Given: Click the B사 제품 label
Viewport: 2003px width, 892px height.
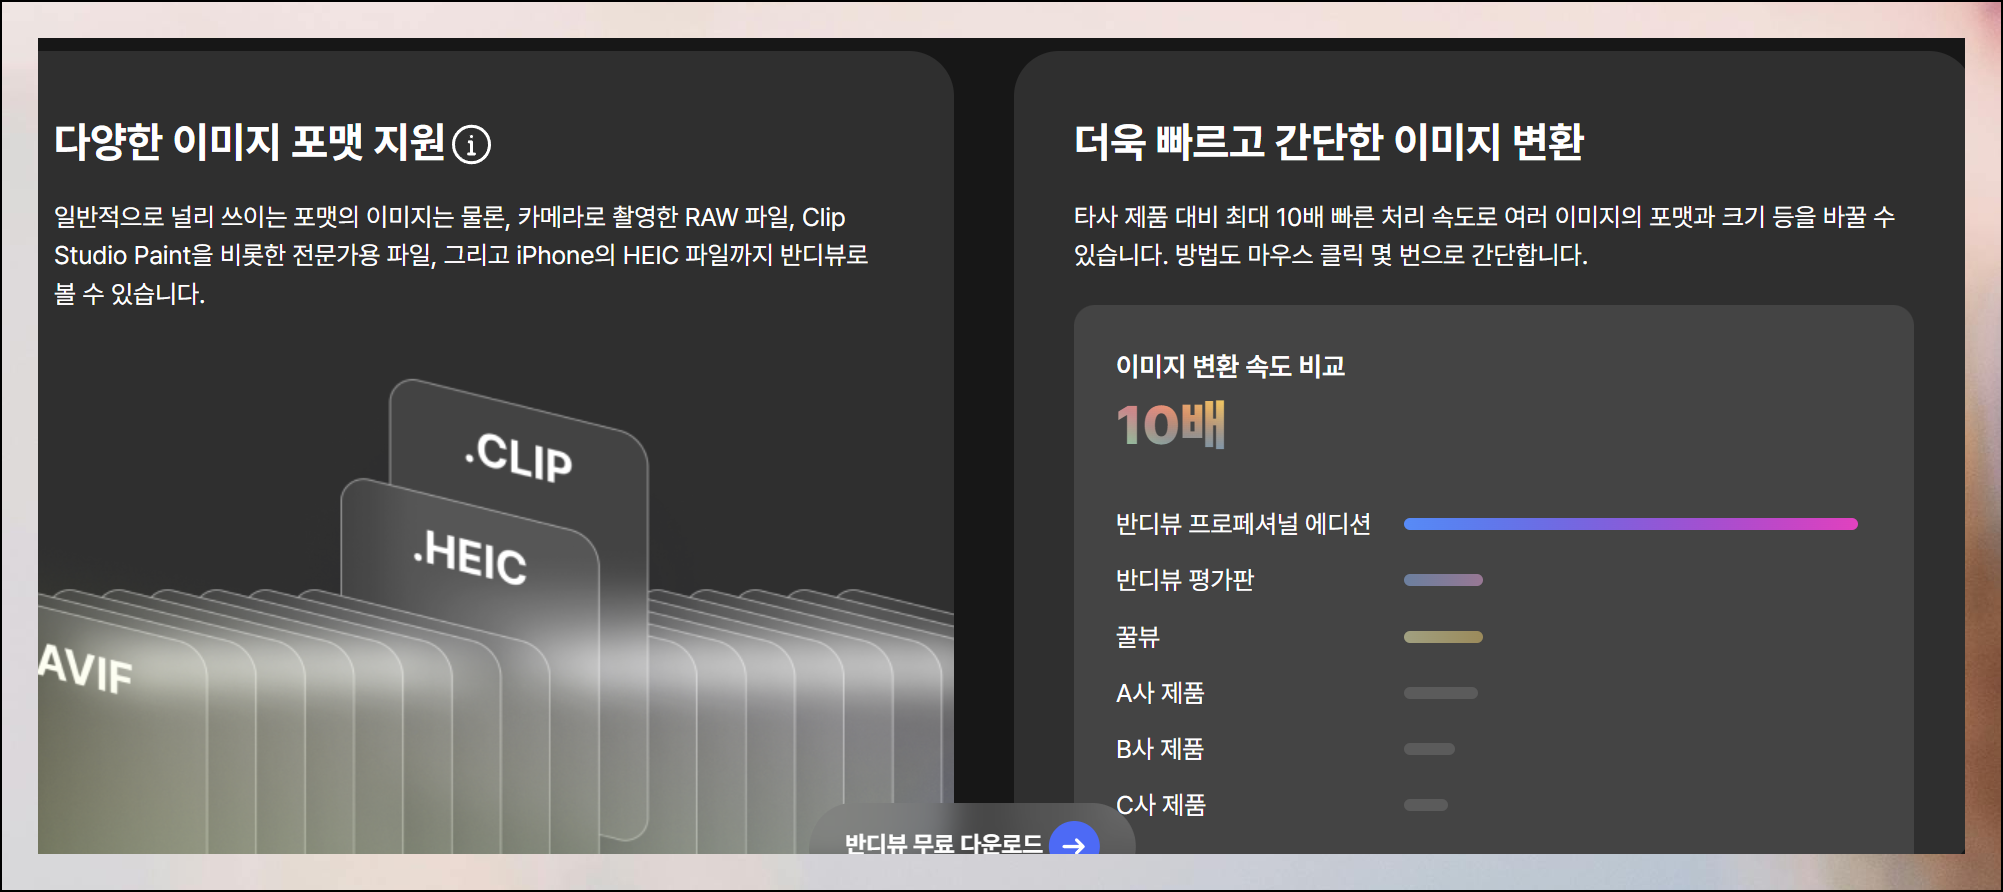Looking at the screenshot, I should coord(1160,749).
